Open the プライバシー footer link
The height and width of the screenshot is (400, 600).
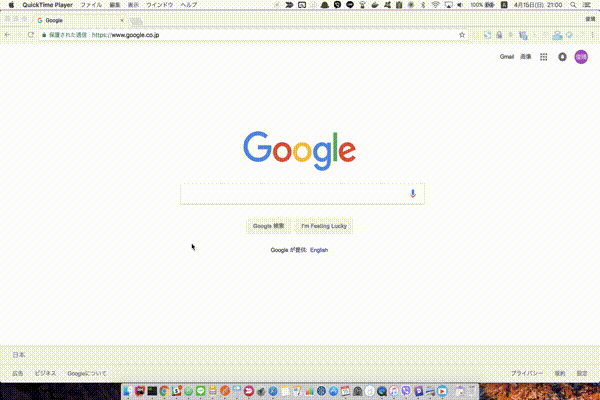point(527,373)
